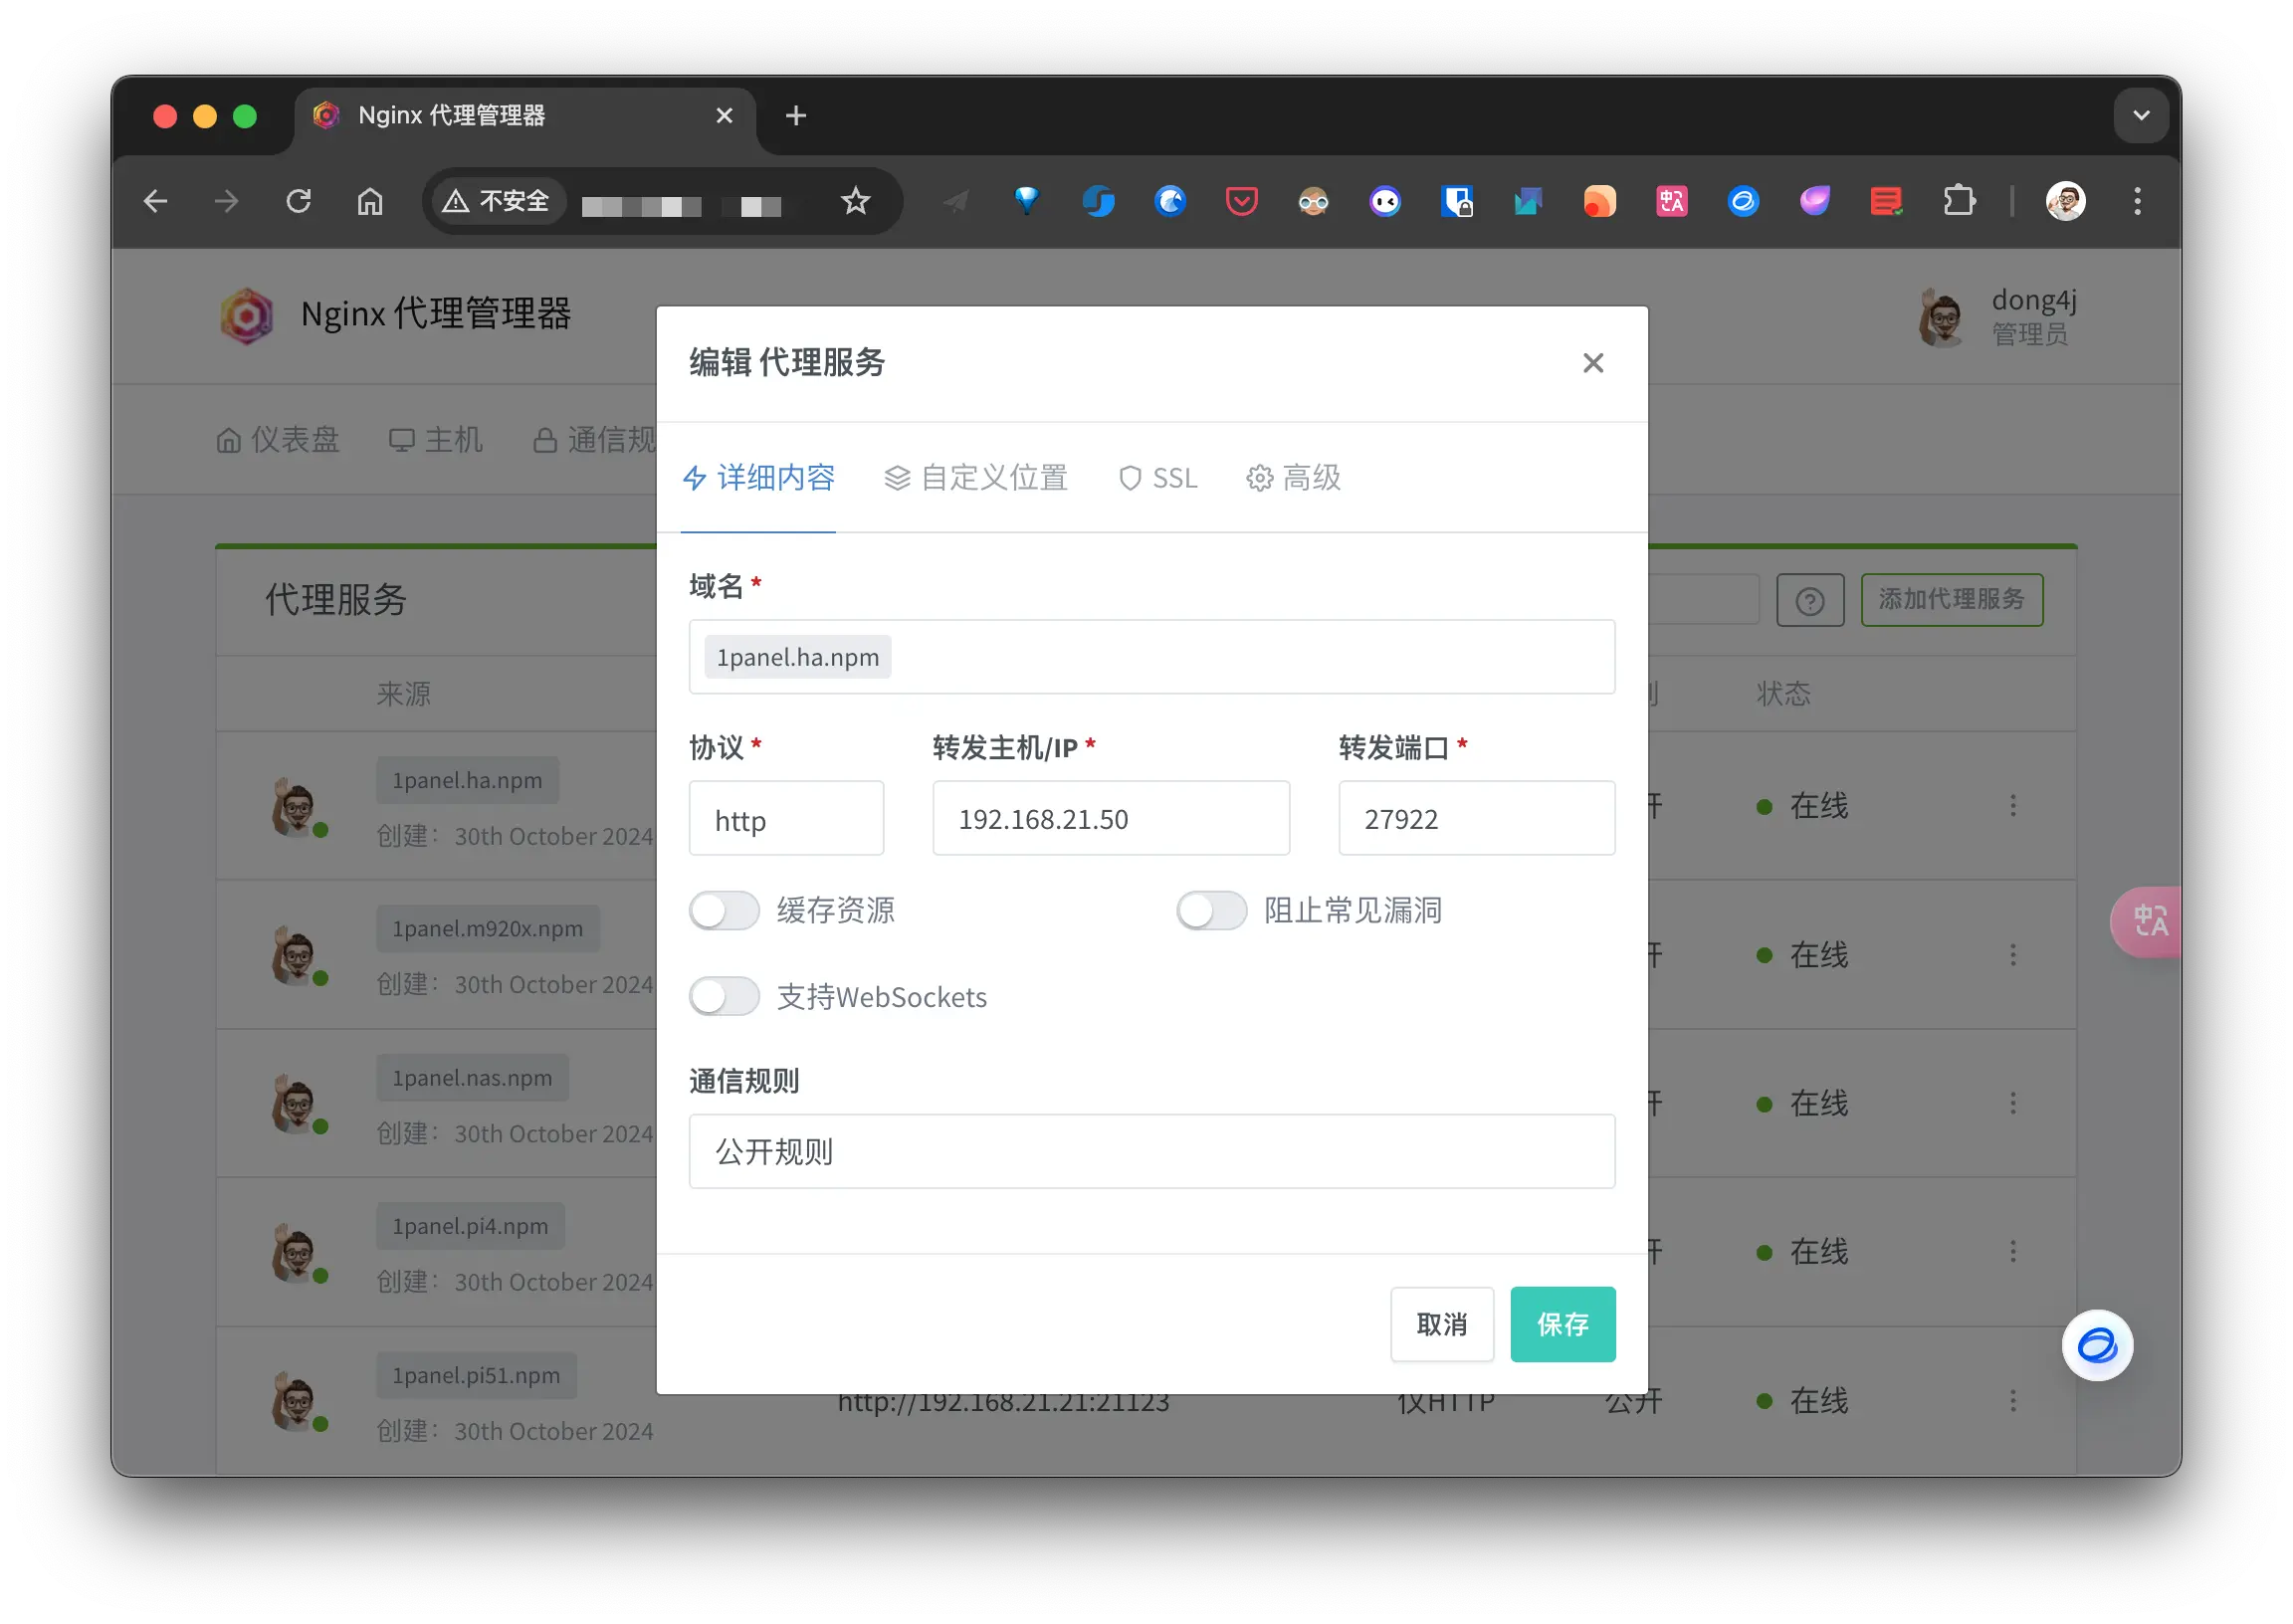This screenshot has height=1624, width=2293.
Task: Close the edit proxy dialog with X
Action: (x=1592, y=363)
